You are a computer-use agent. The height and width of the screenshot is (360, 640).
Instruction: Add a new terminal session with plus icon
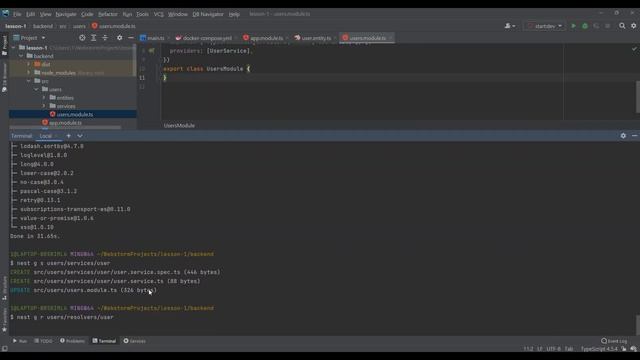[x=69, y=136]
